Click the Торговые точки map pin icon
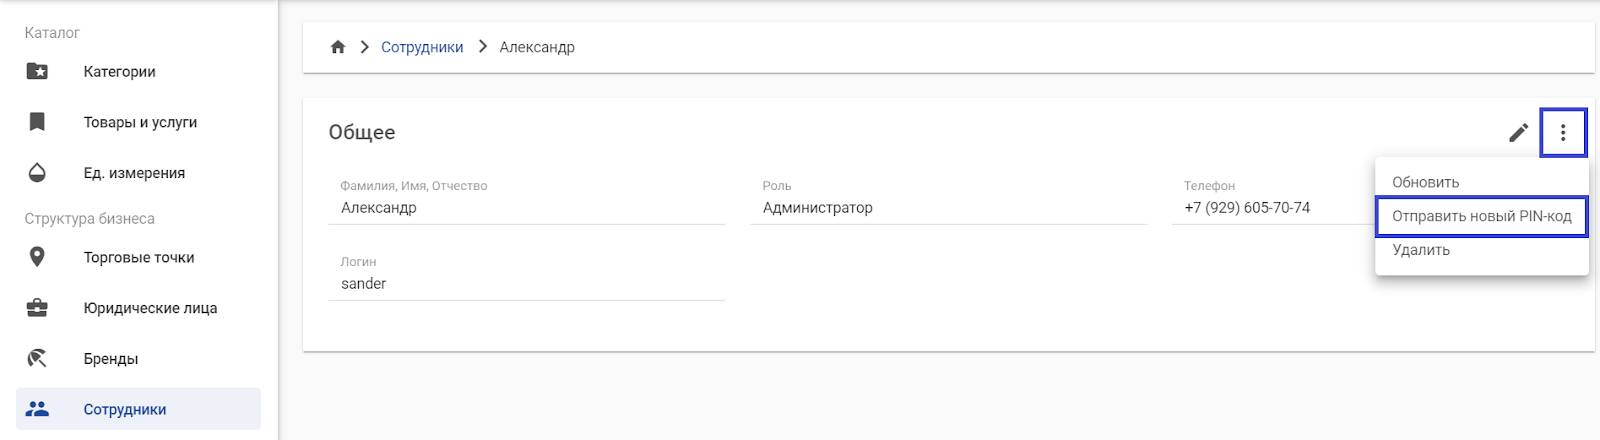 pyautogui.click(x=37, y=257)
